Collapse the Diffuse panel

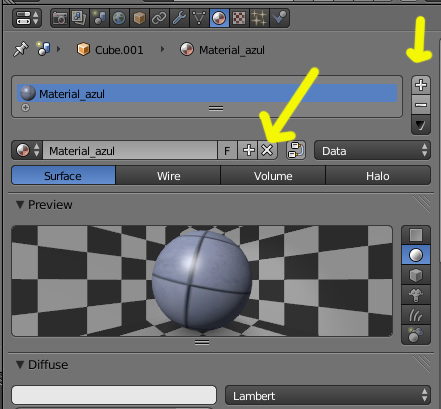20,365
